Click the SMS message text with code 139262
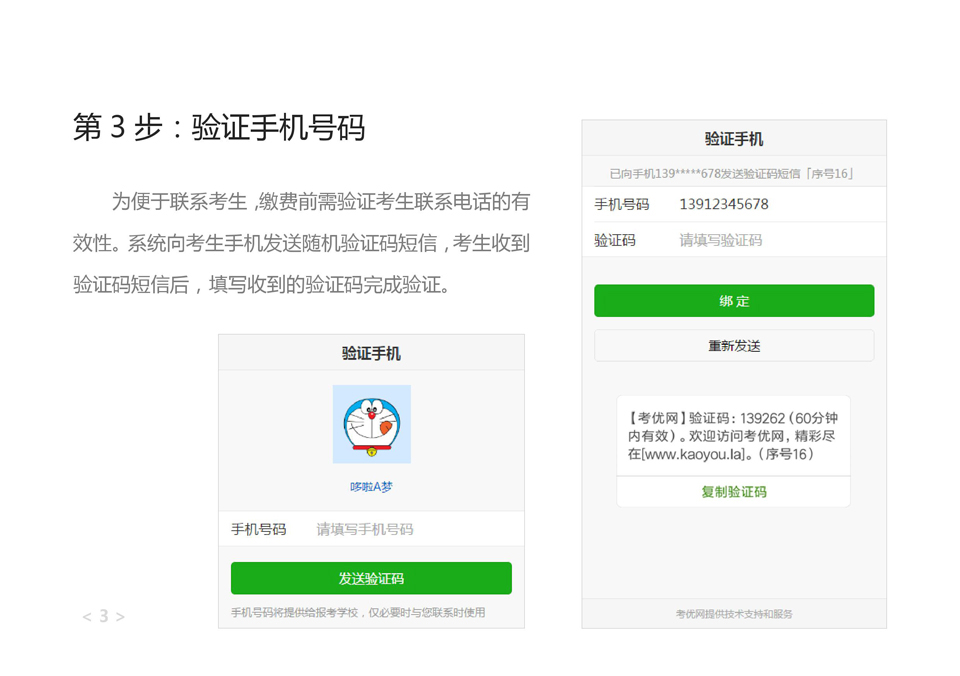The height and width of the screenshot is (676, 960). (733, 436)
